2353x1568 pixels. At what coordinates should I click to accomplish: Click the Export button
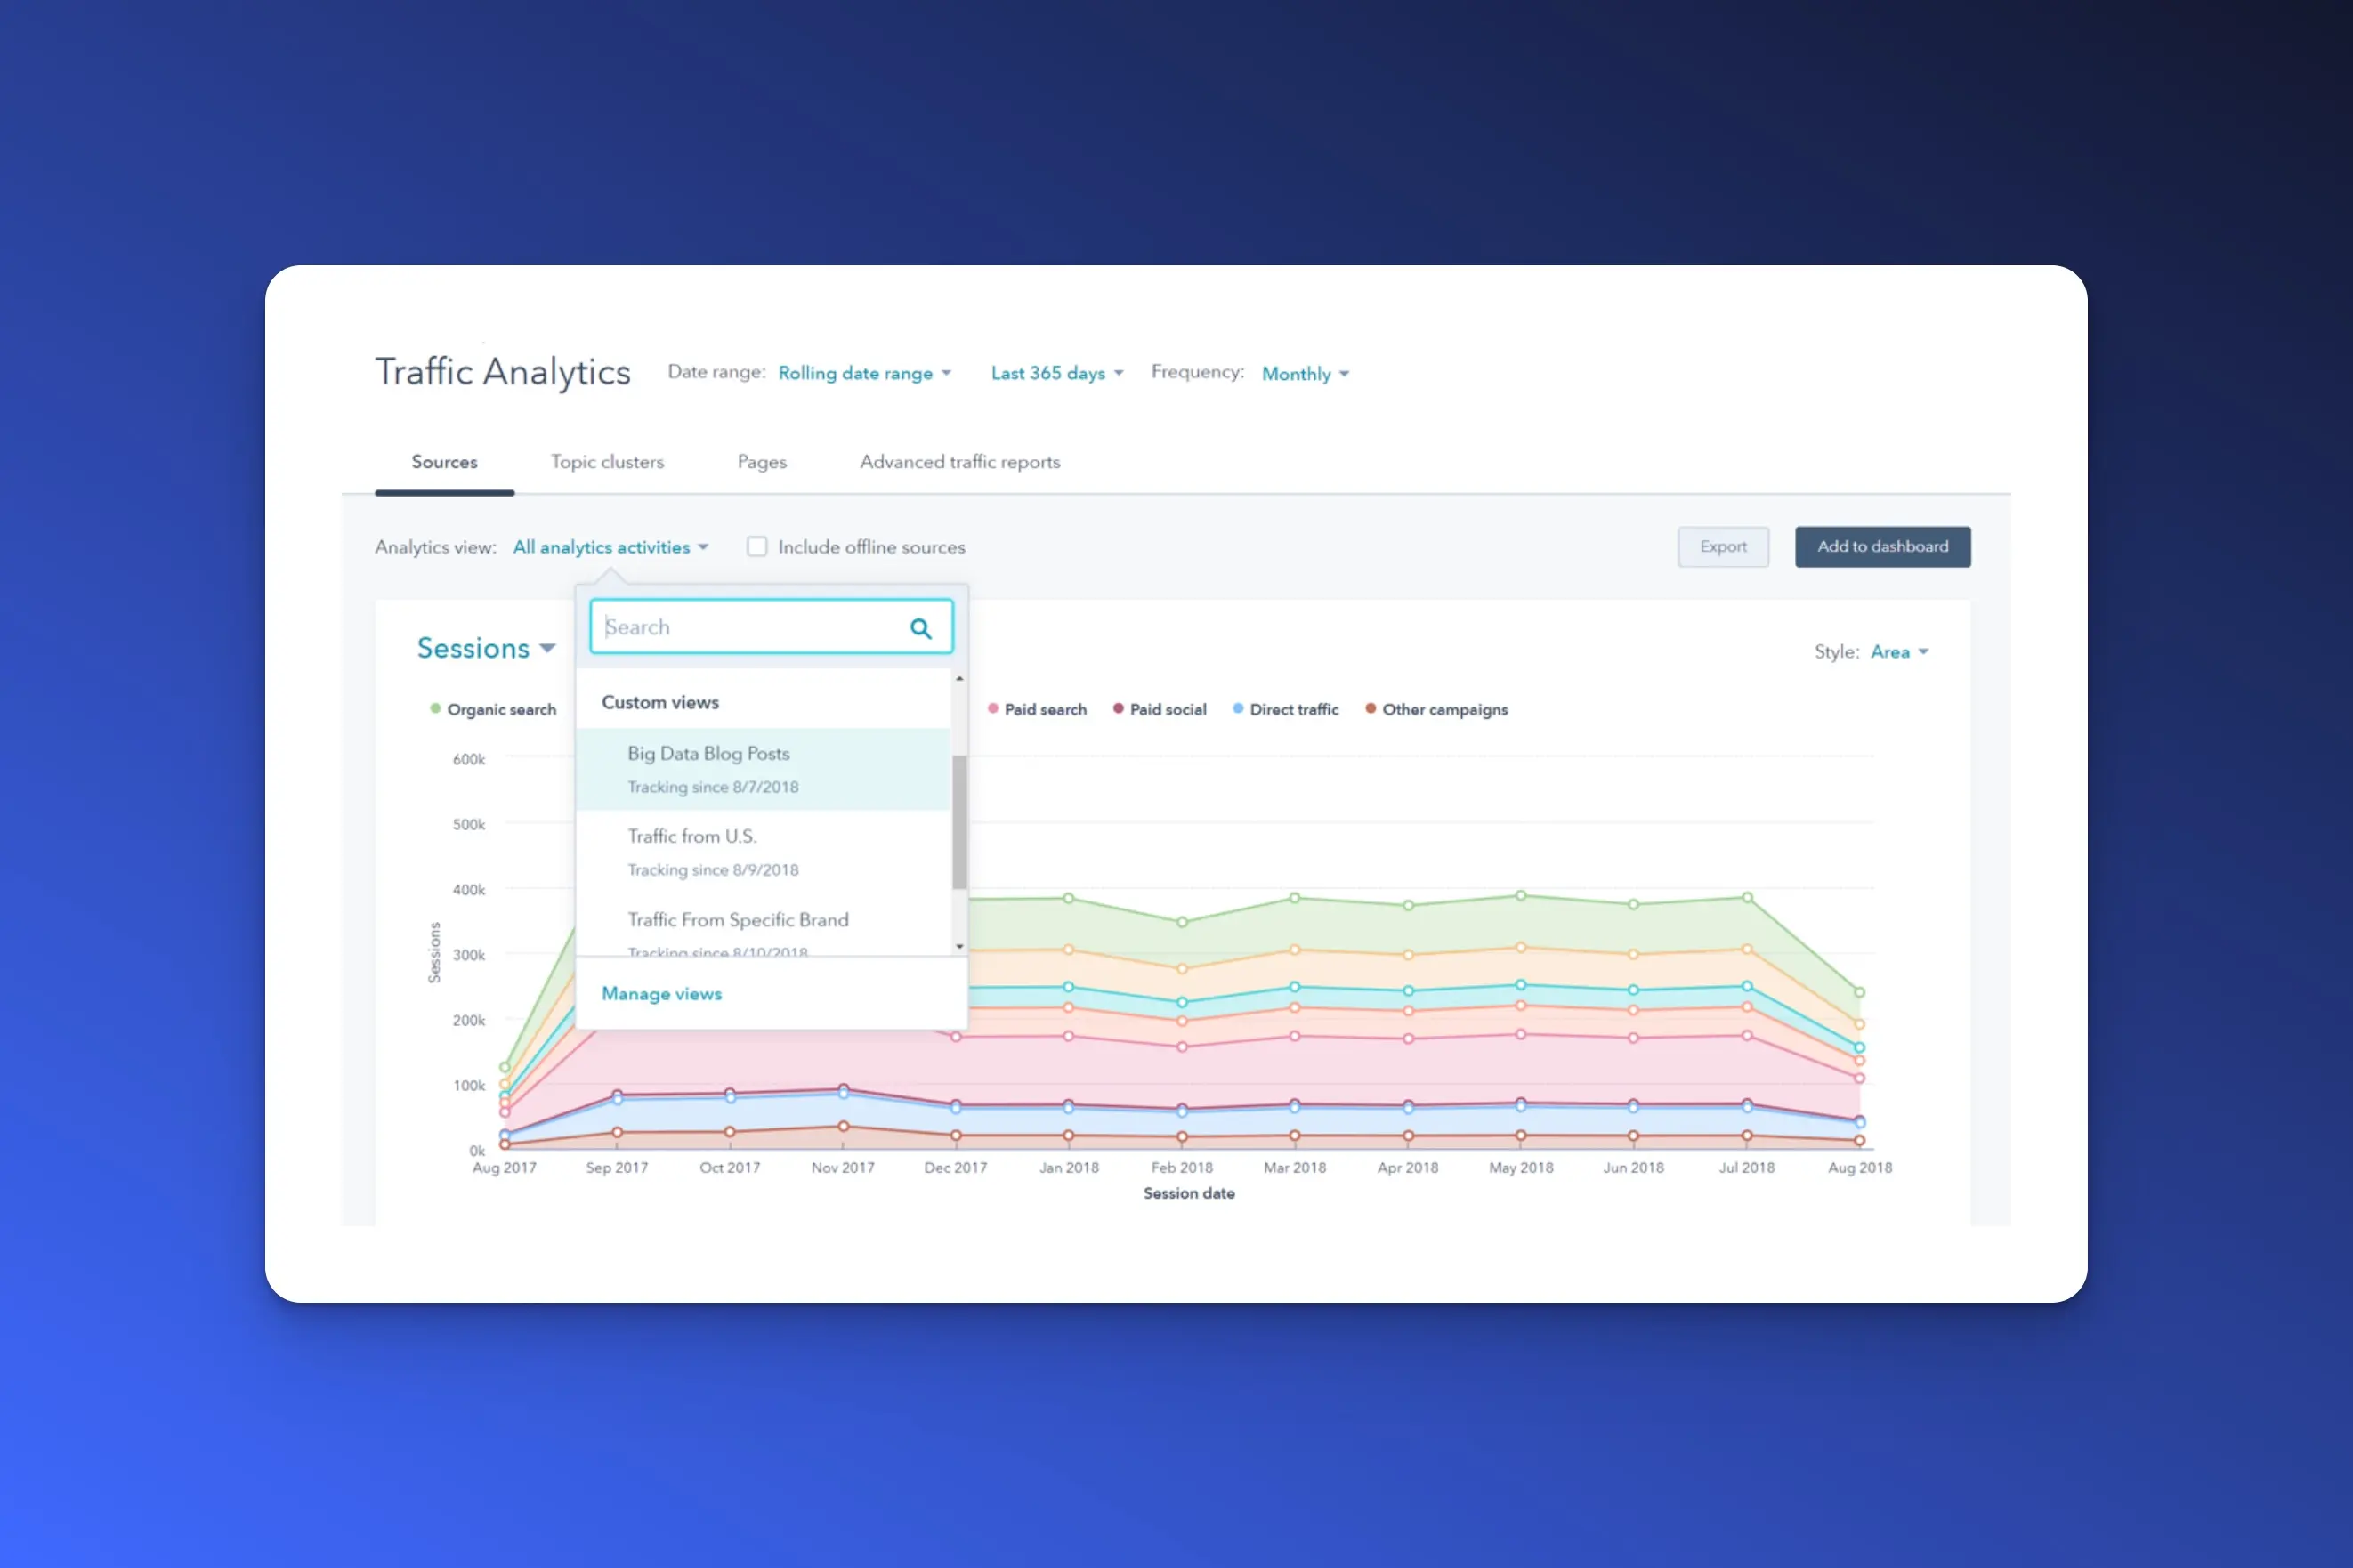1722,547
